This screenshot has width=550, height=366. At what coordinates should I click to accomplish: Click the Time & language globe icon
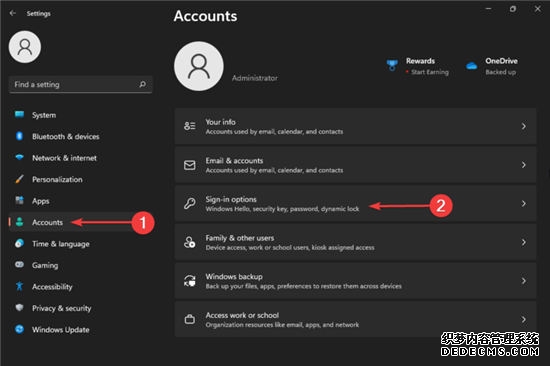pyautogui.click(x=19, y=243)
